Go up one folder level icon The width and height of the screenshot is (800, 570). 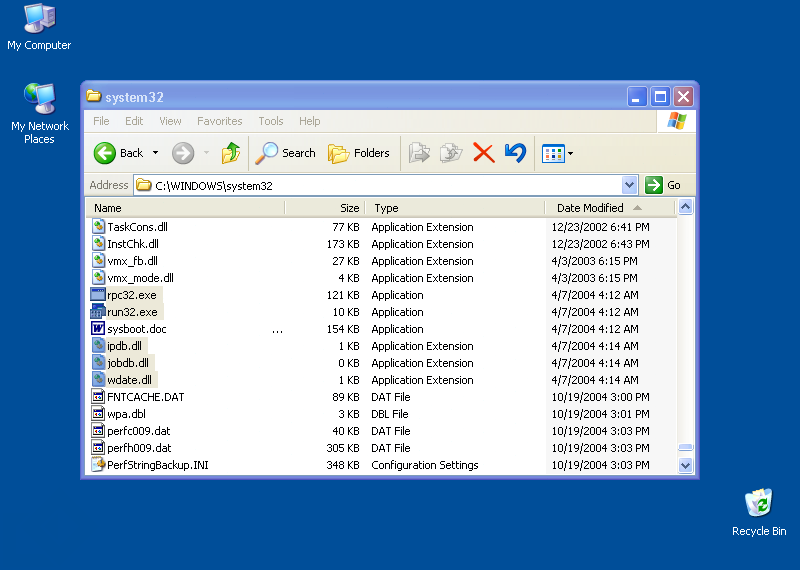231,153
